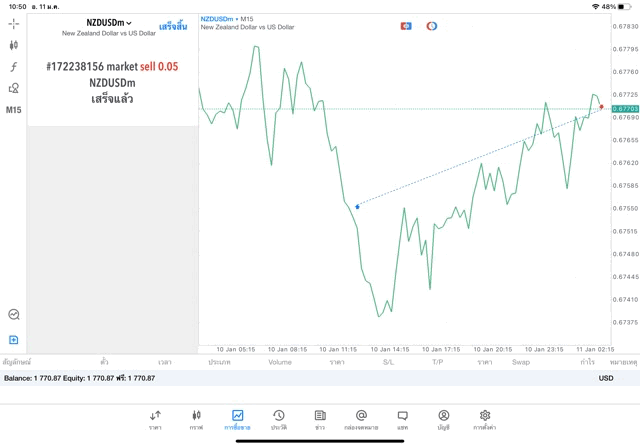
Task: Select the crosshair tool in left sidebar
Action: (x=14, y=23)
